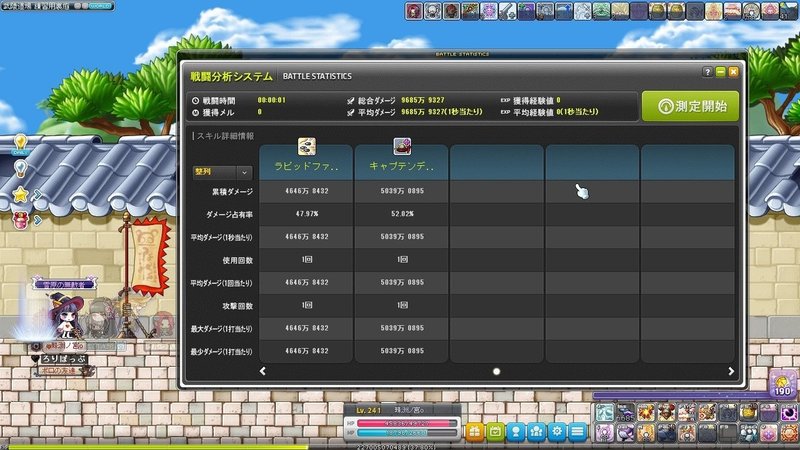Click 累積ダメージ value 5039万 0895
The image size is (800, 450).
(x=402, y=191)
